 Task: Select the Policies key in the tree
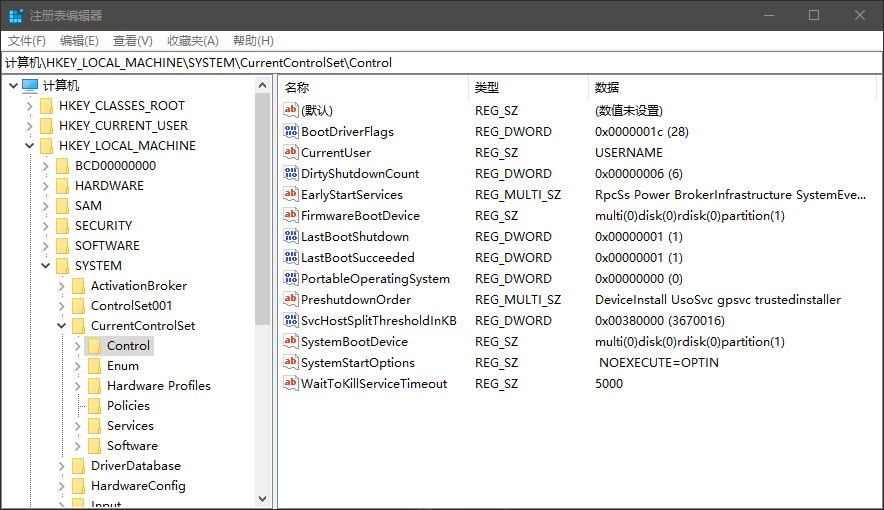click(128, 406)
